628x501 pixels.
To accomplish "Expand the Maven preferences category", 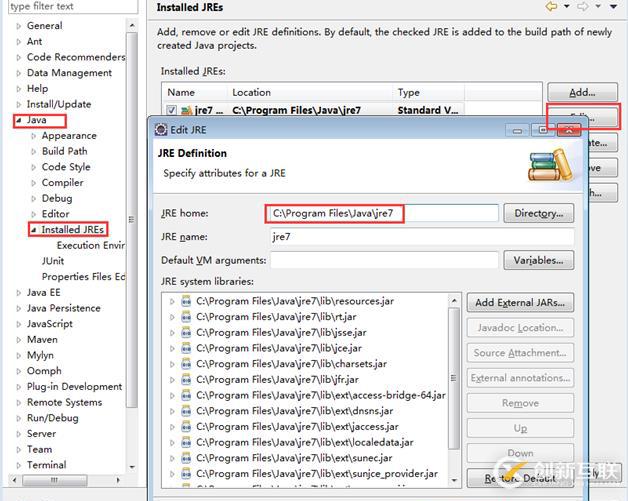I will pyautogui.click(x=18, y=340).
